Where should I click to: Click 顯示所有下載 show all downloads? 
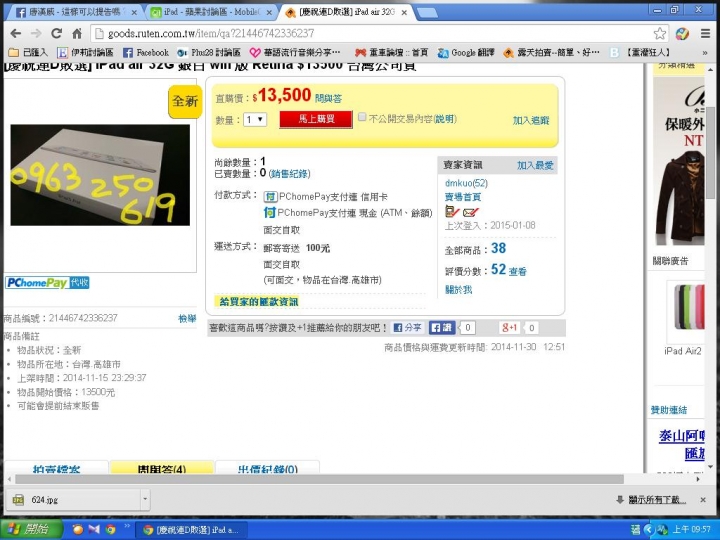pyautogui.click(x=651, y=500)
